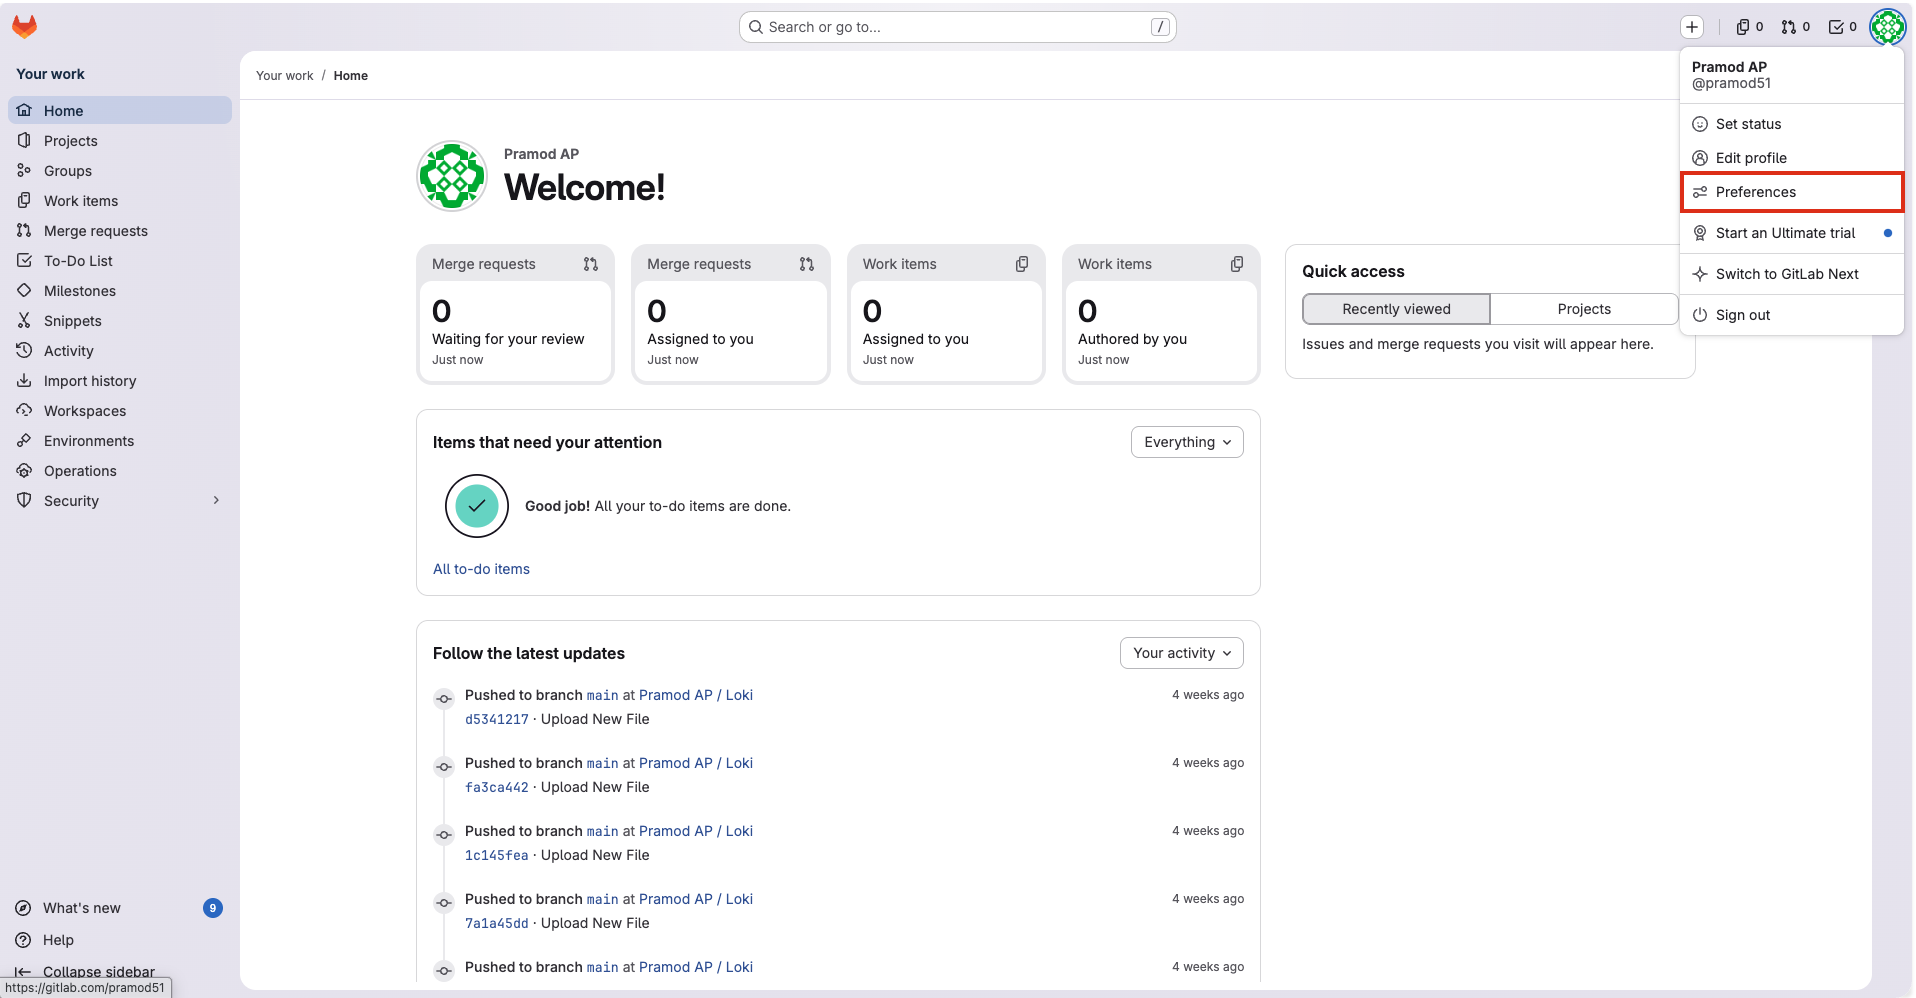Click the Milestones icon in sidebar
The width and height of the screenshot is (1916, 998).
pos(24,290)
